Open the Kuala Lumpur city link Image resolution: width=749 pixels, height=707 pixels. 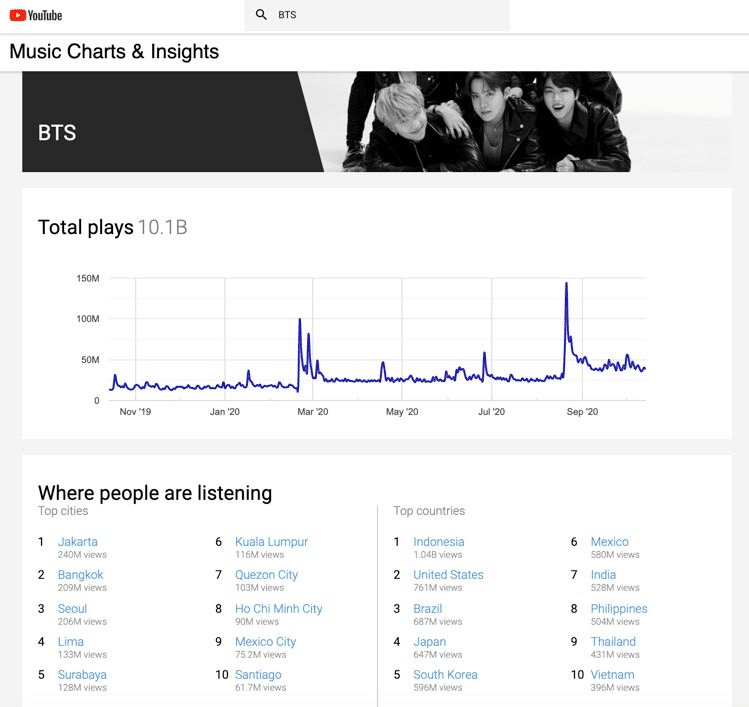[x=271, y=542]
